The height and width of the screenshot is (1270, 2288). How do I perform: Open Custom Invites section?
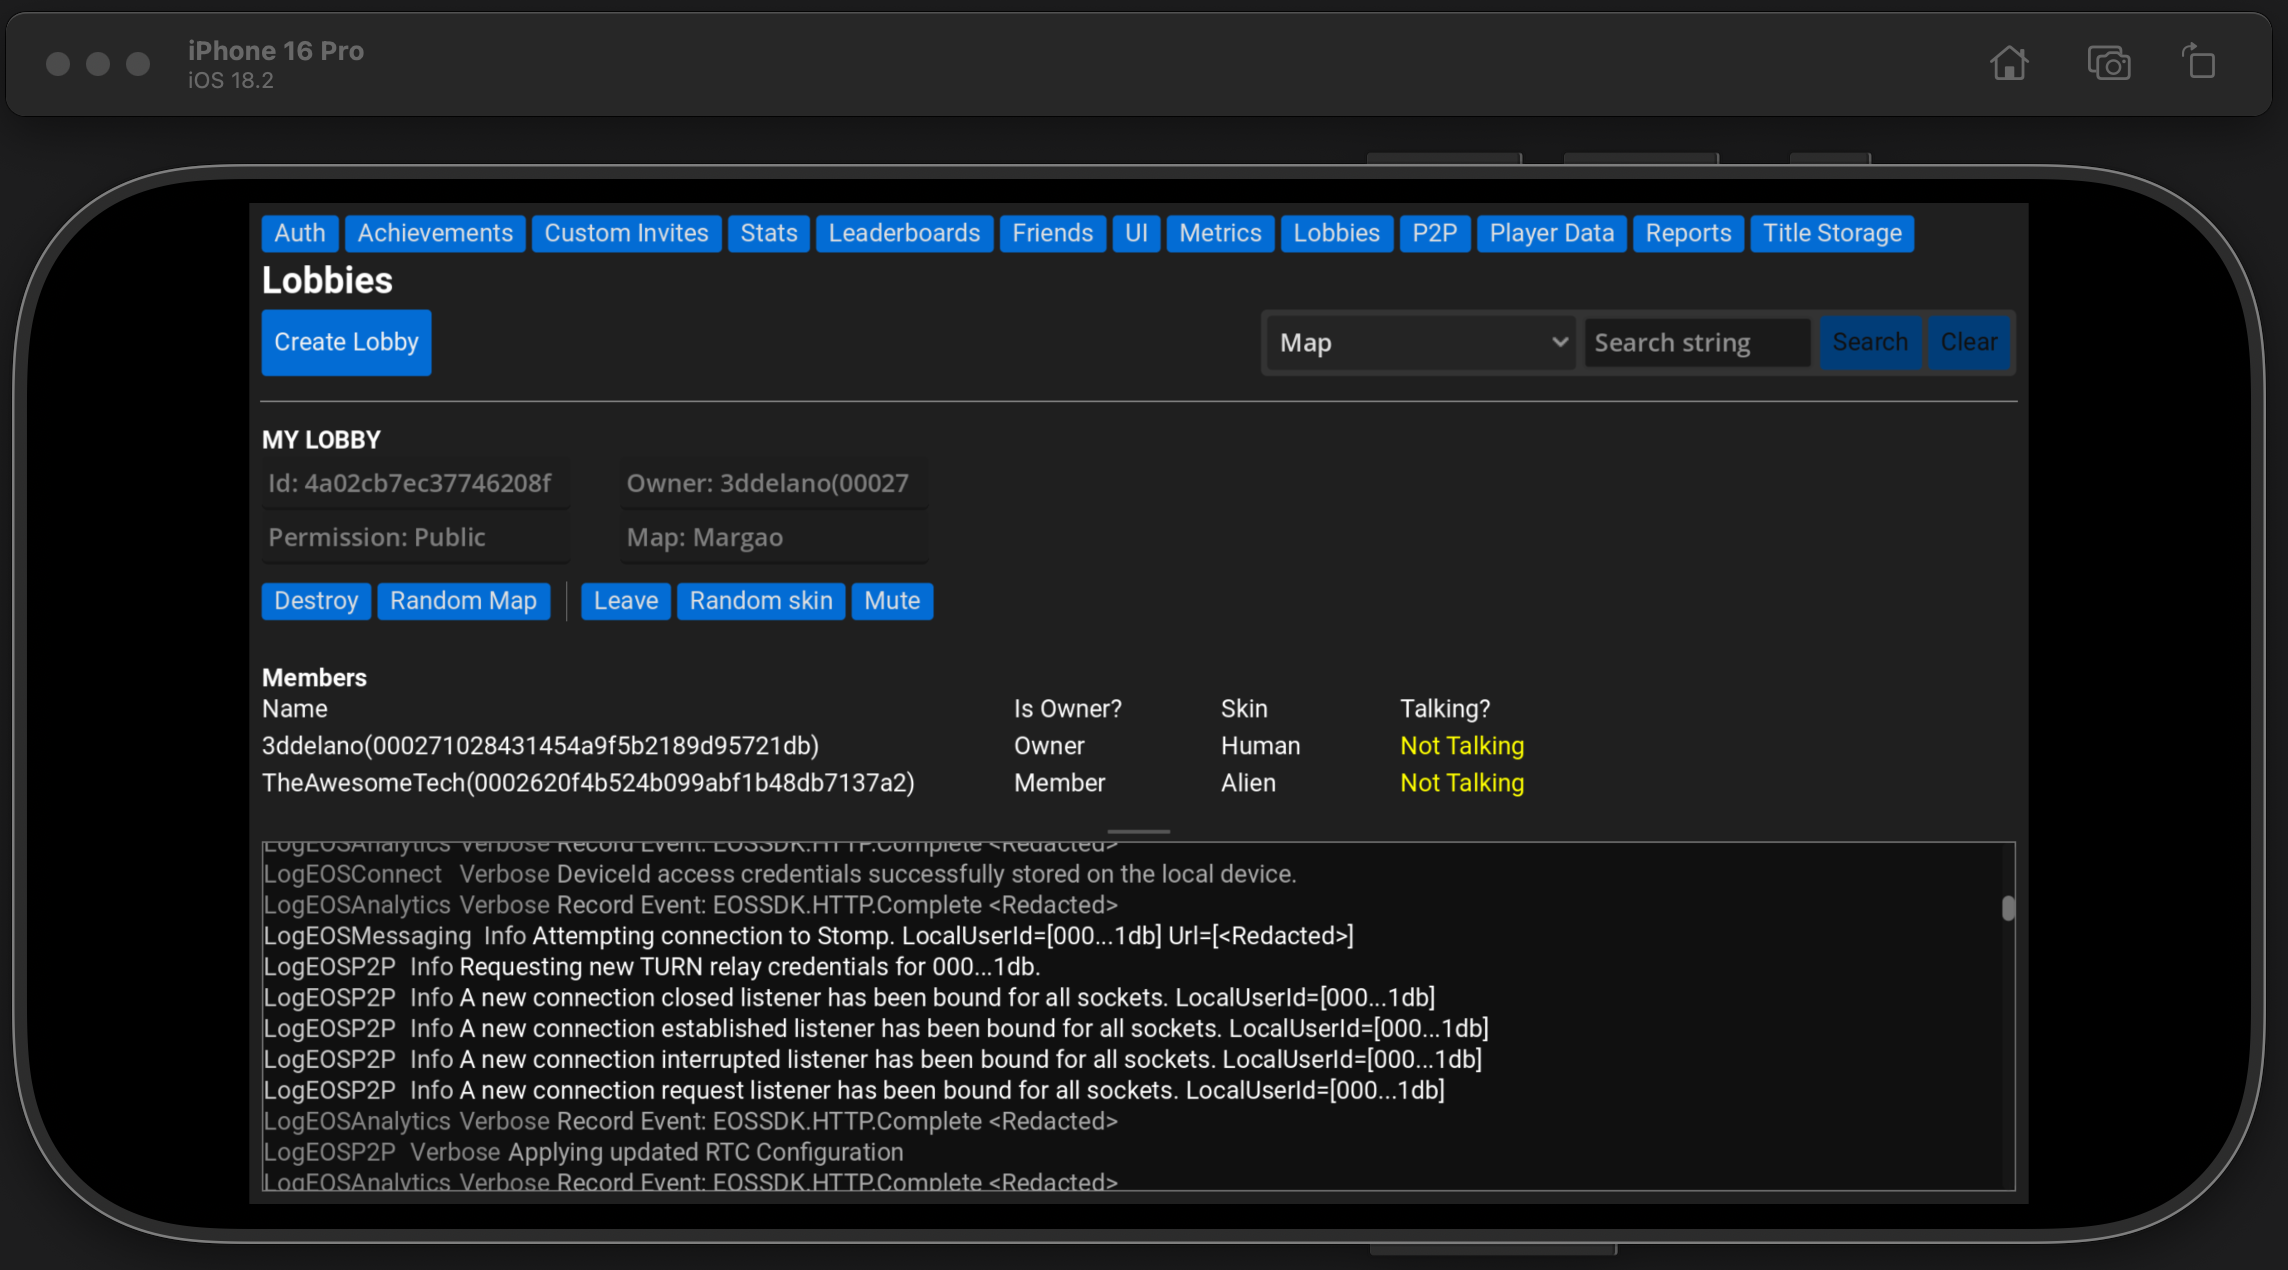626,233
